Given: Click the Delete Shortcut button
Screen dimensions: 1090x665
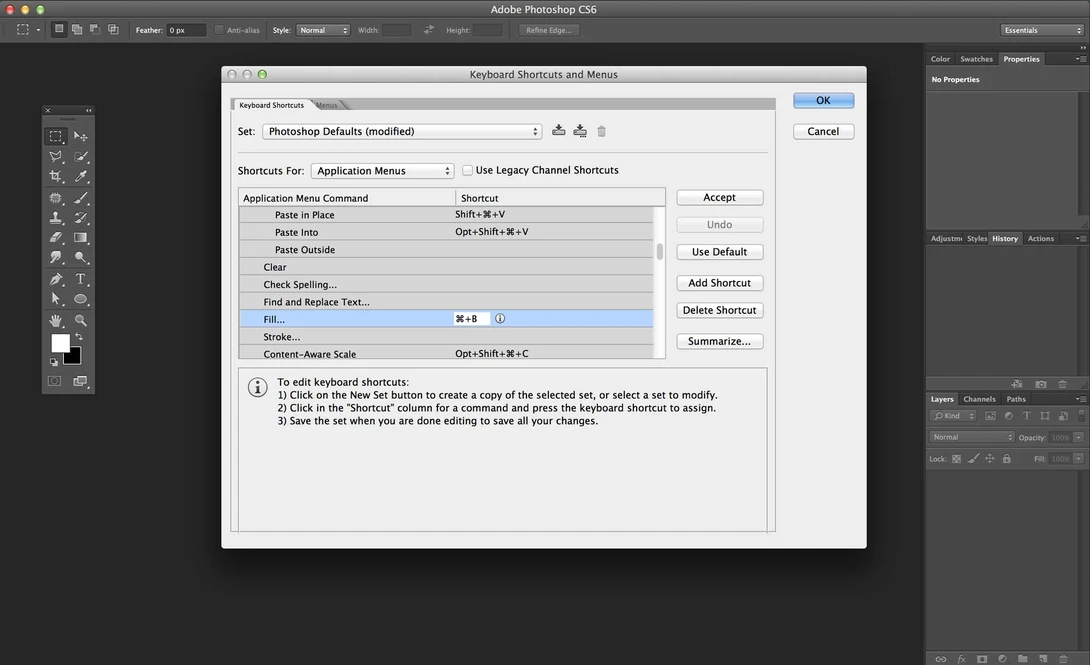Looking at the screenshot, I should click(719, 310).
